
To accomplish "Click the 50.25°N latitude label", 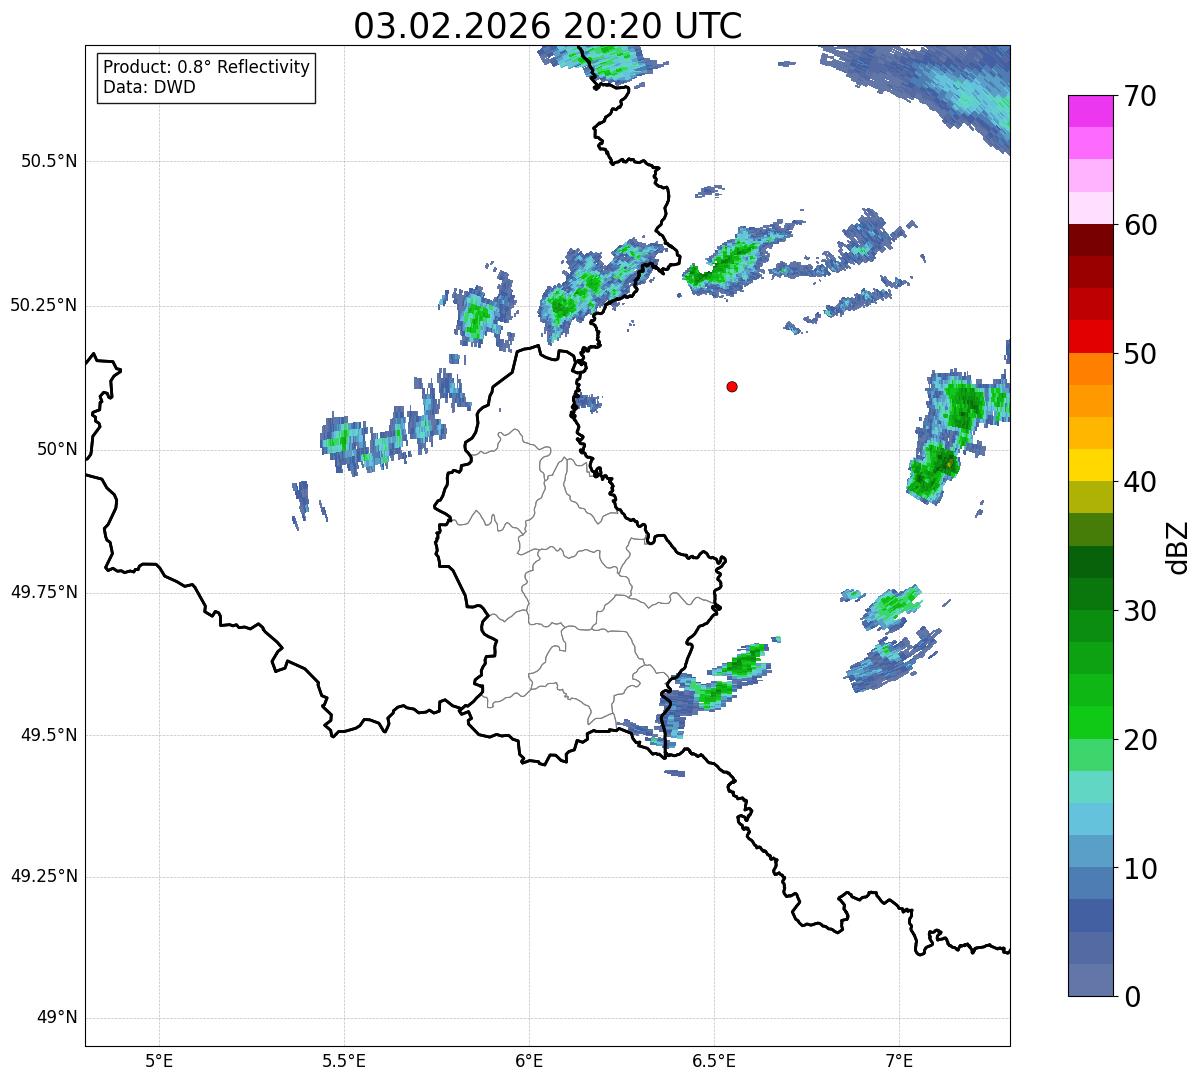I will coord(43,305).
